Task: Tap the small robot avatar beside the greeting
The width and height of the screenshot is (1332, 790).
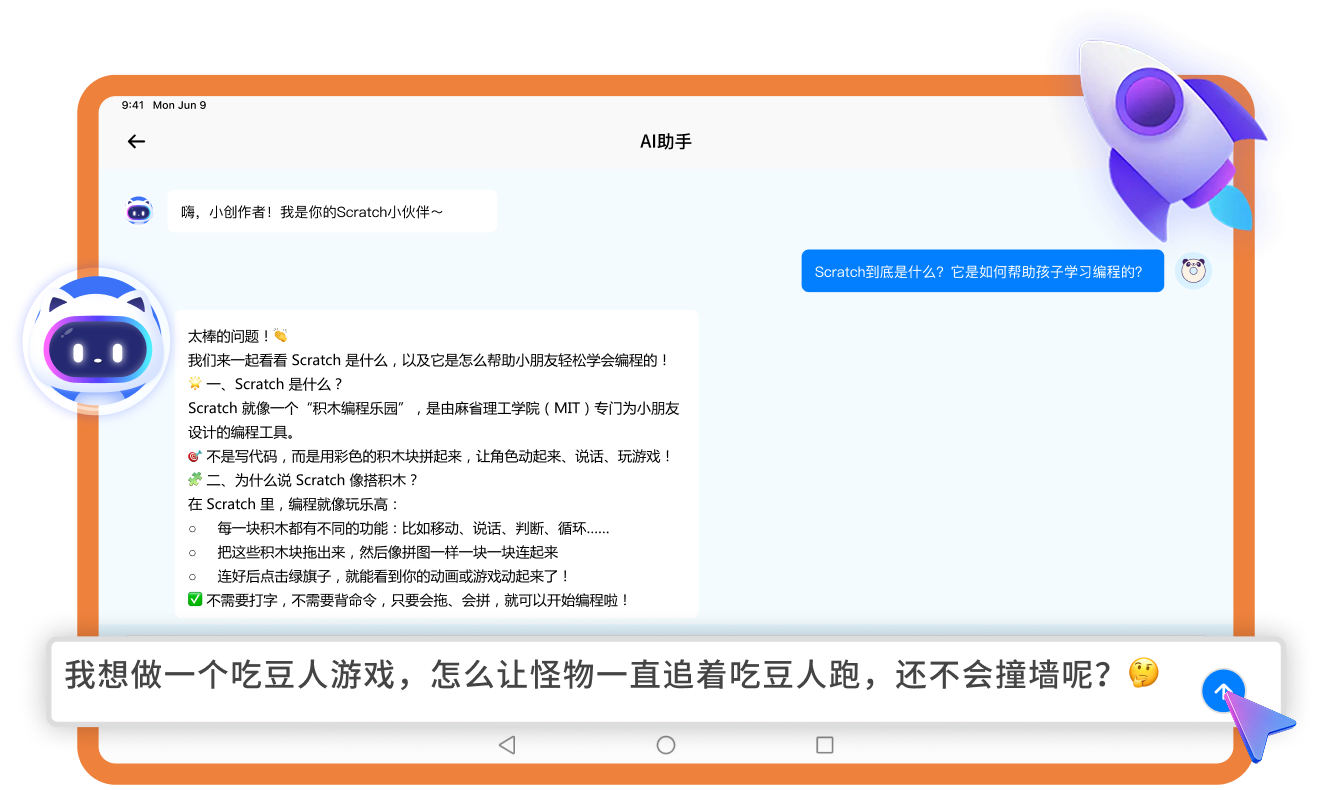Action: coord(139,211)
